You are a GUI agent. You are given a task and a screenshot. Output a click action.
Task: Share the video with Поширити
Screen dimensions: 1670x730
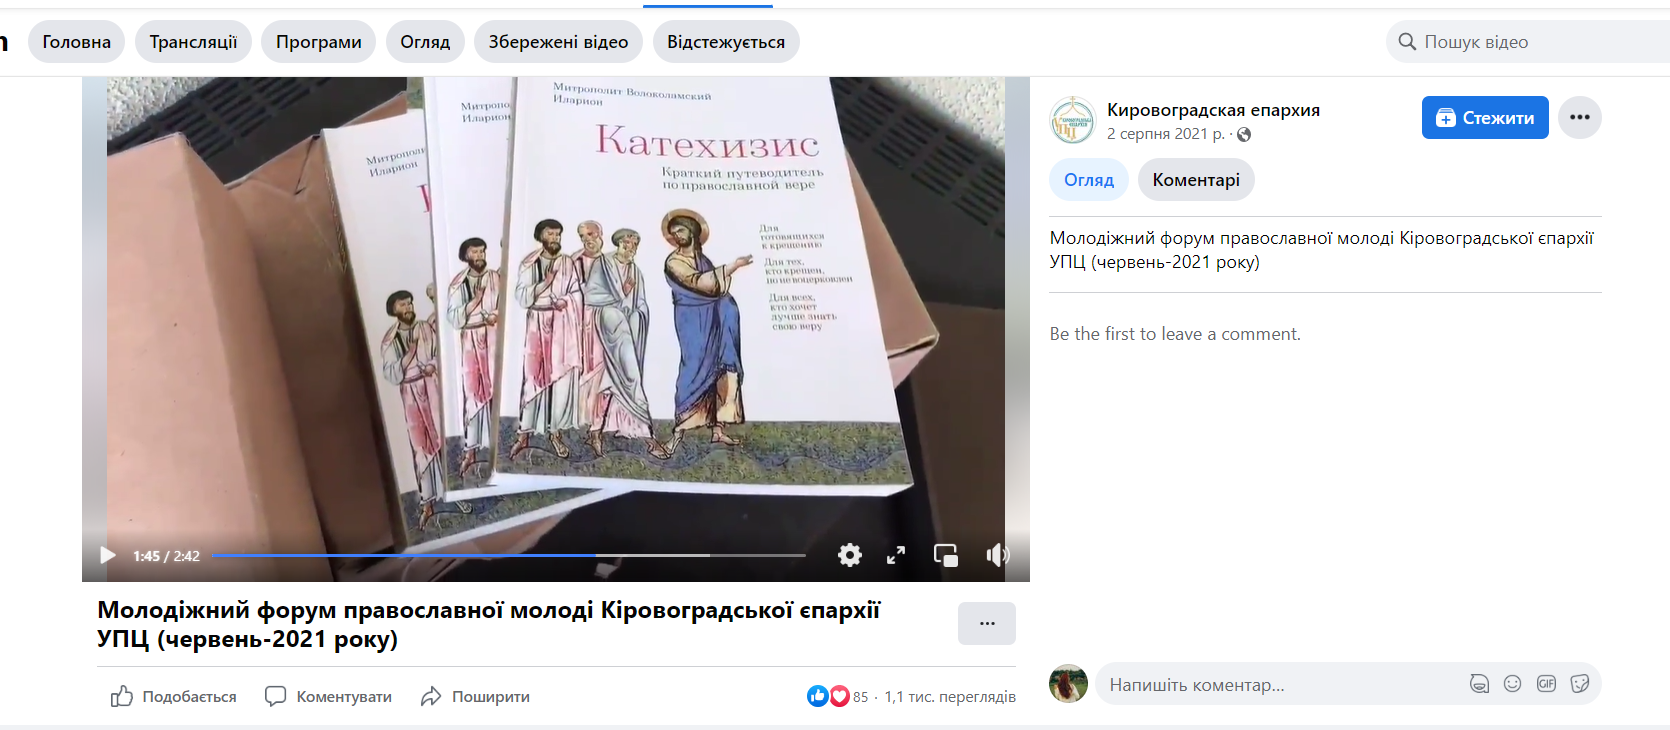pyautogui.click(x=475, y=696)
